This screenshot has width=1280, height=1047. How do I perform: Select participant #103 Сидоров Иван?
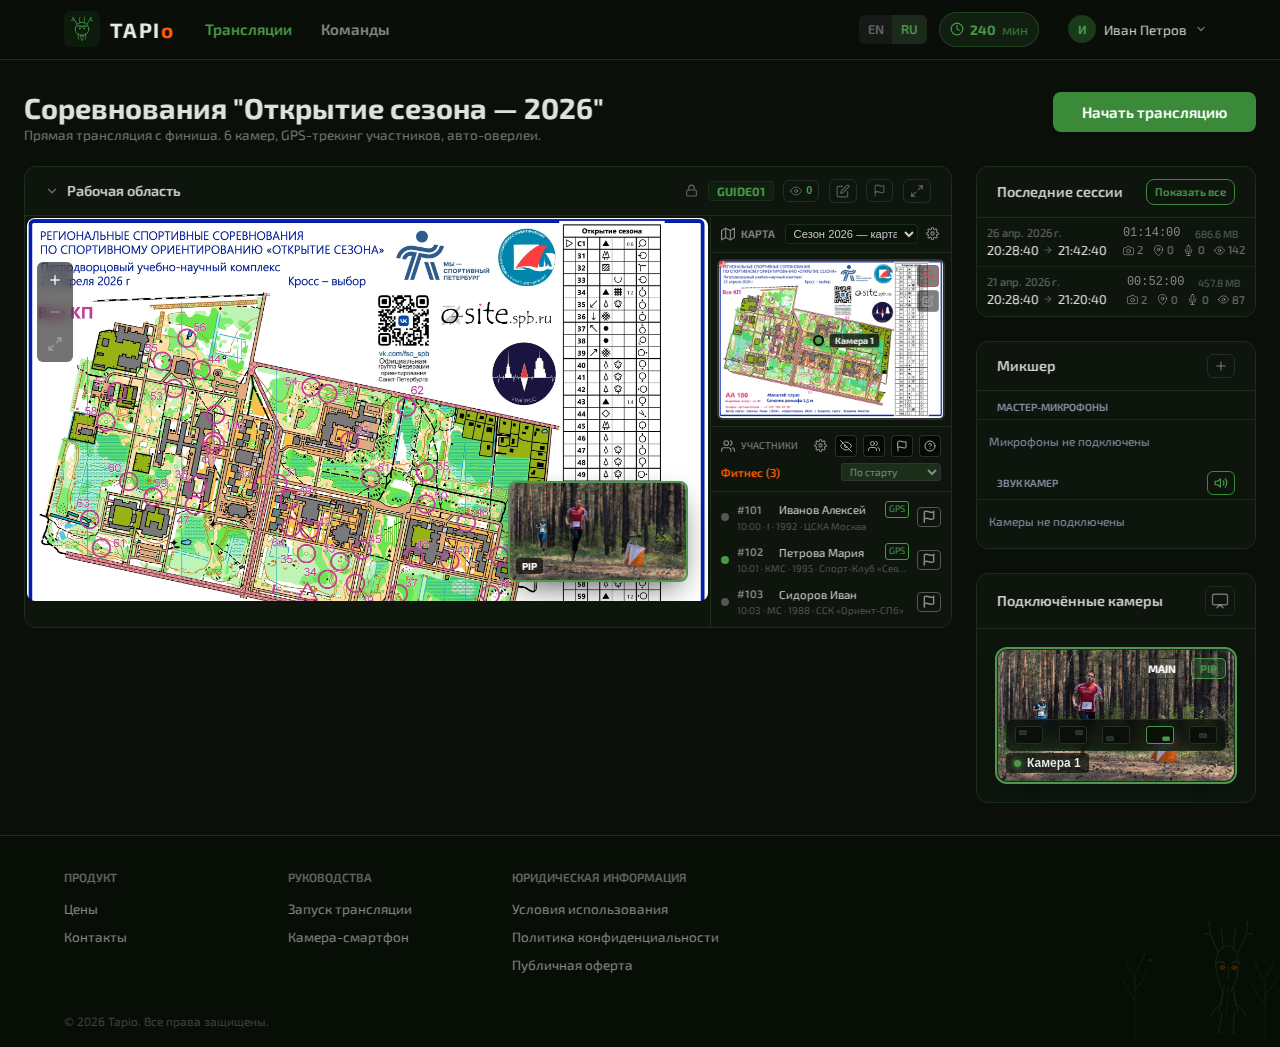pyautogui.click(x=830, y=601)
